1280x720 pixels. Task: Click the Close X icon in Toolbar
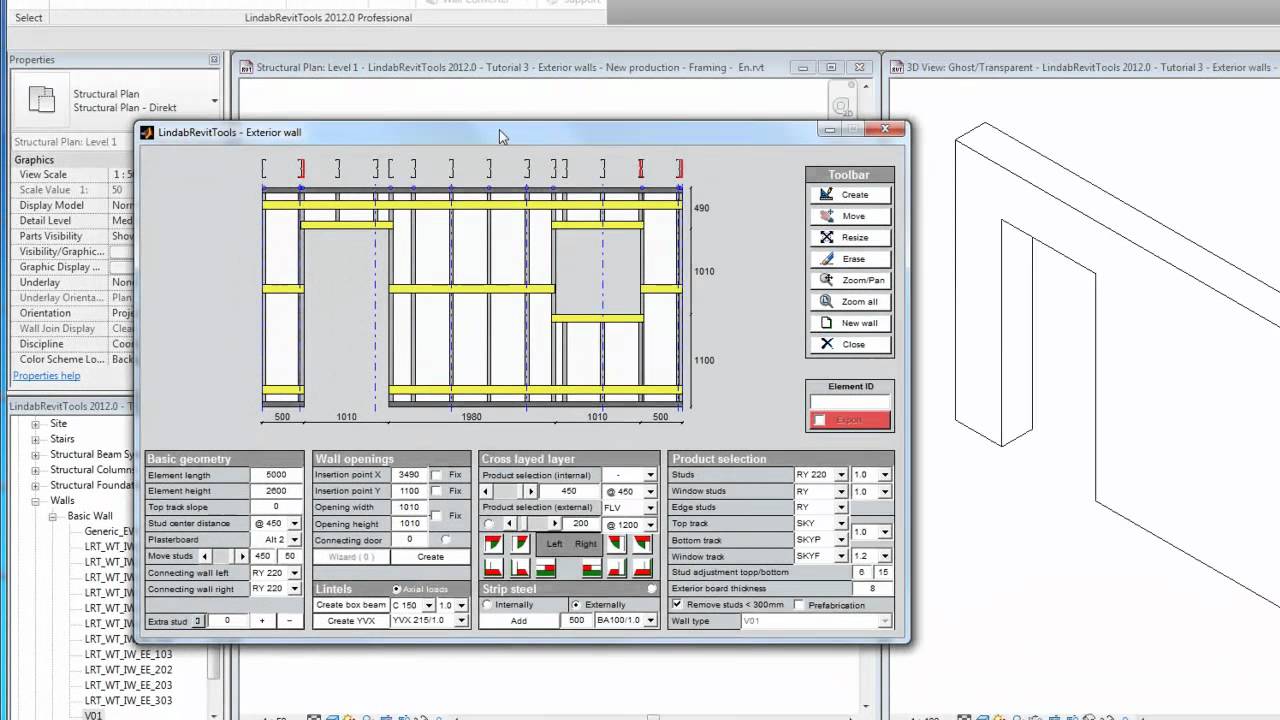point(826,344)
